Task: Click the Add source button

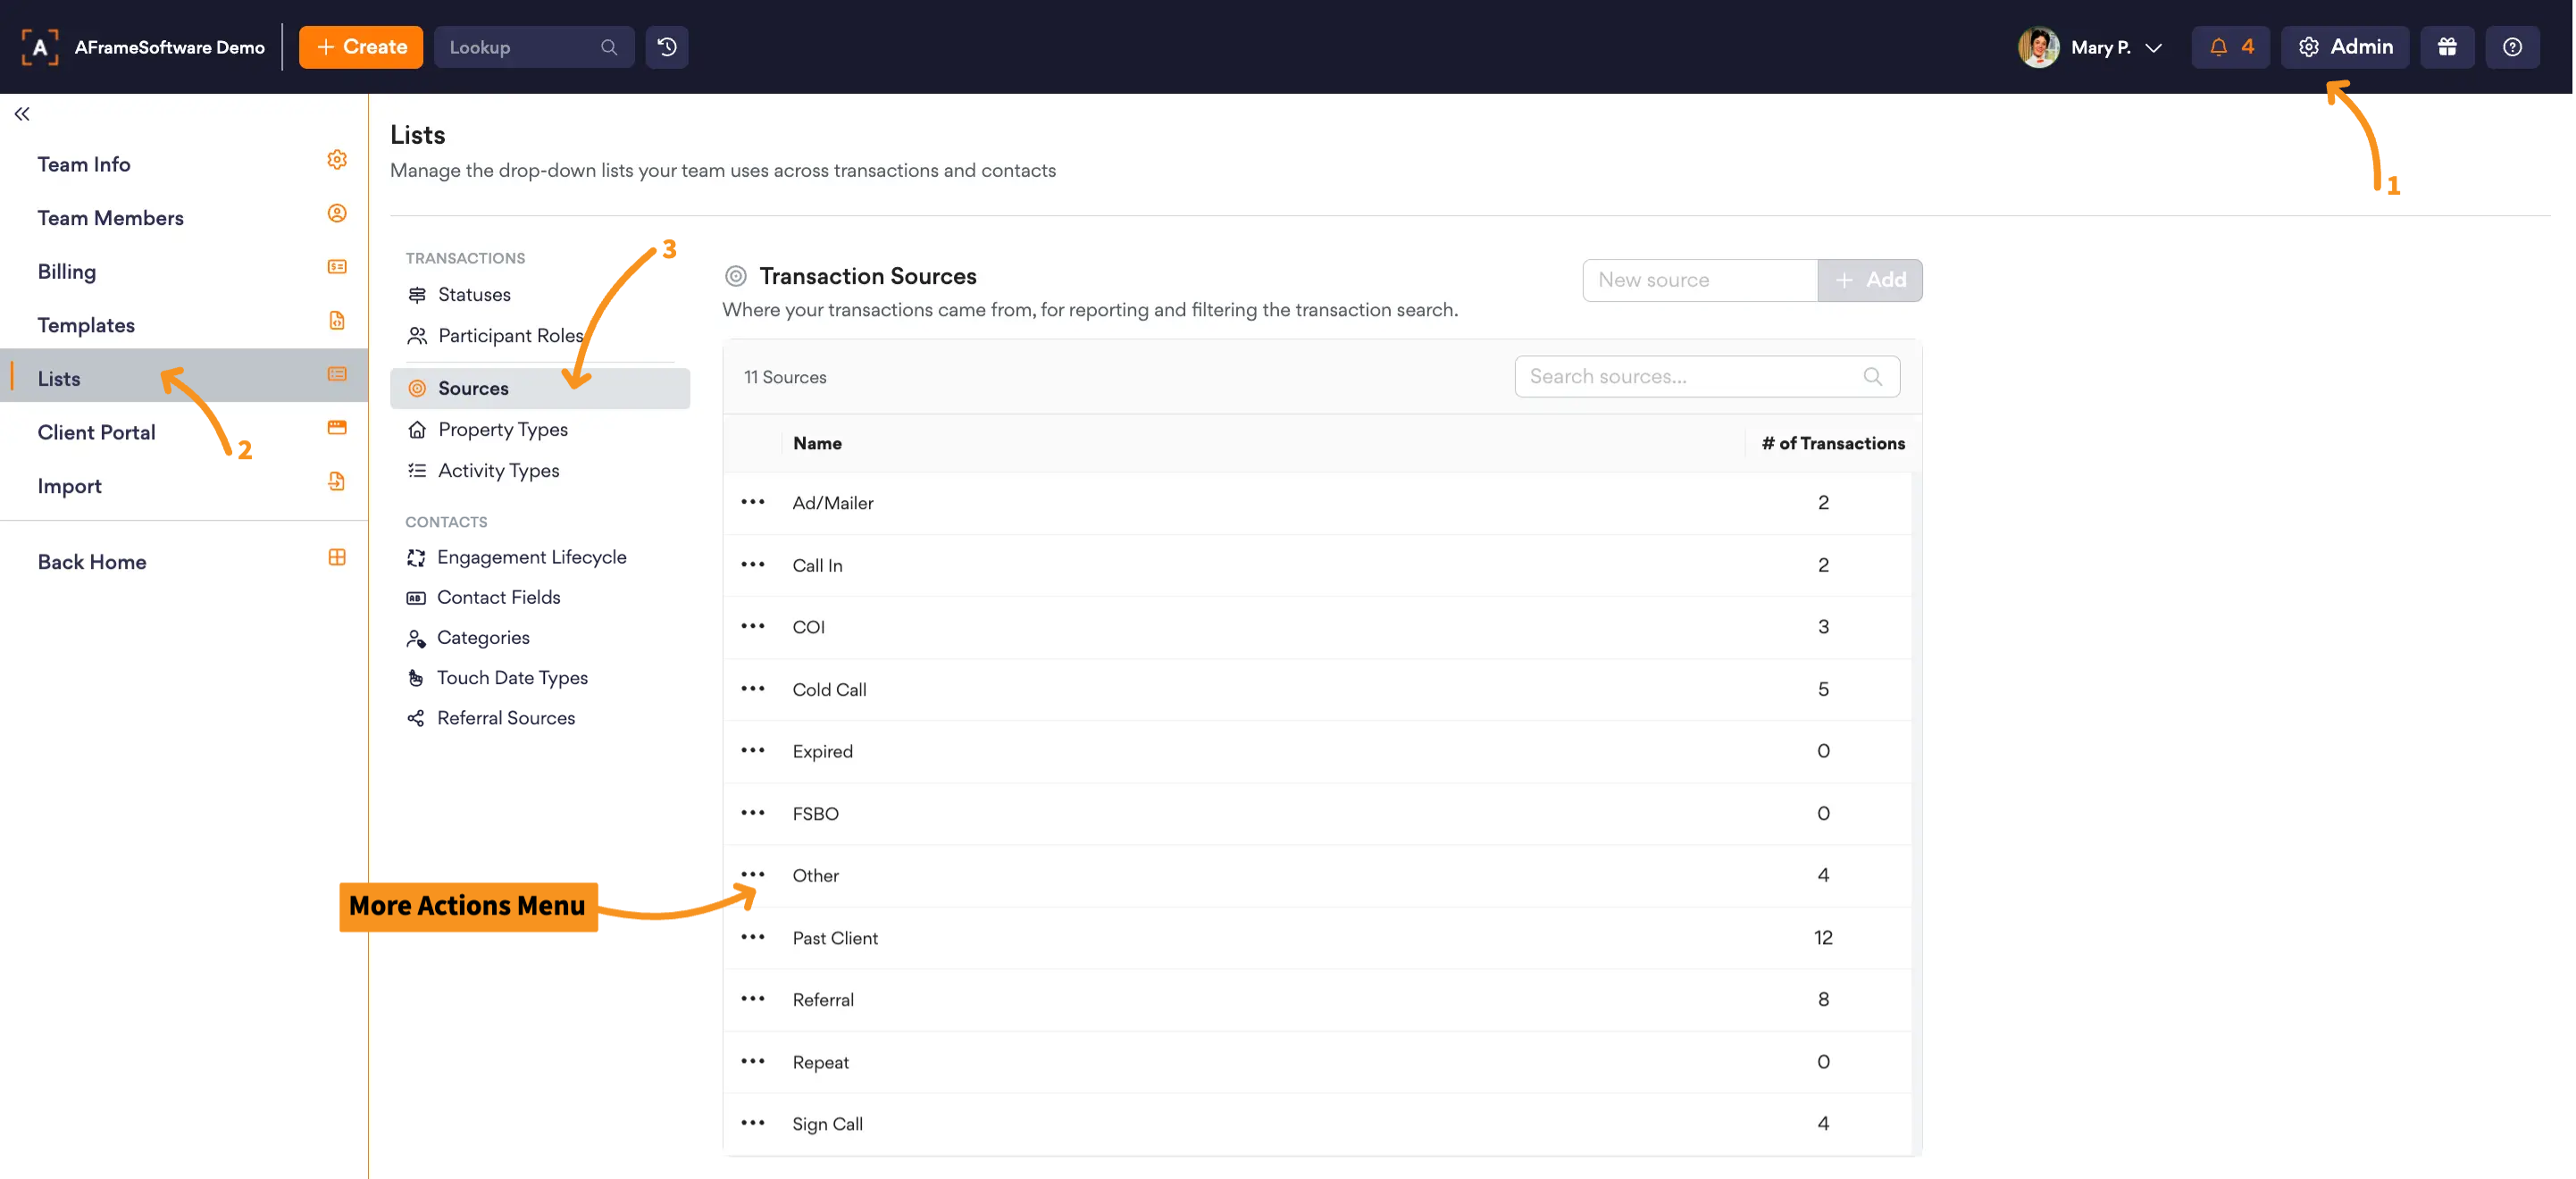Action: coord(1870,280)
